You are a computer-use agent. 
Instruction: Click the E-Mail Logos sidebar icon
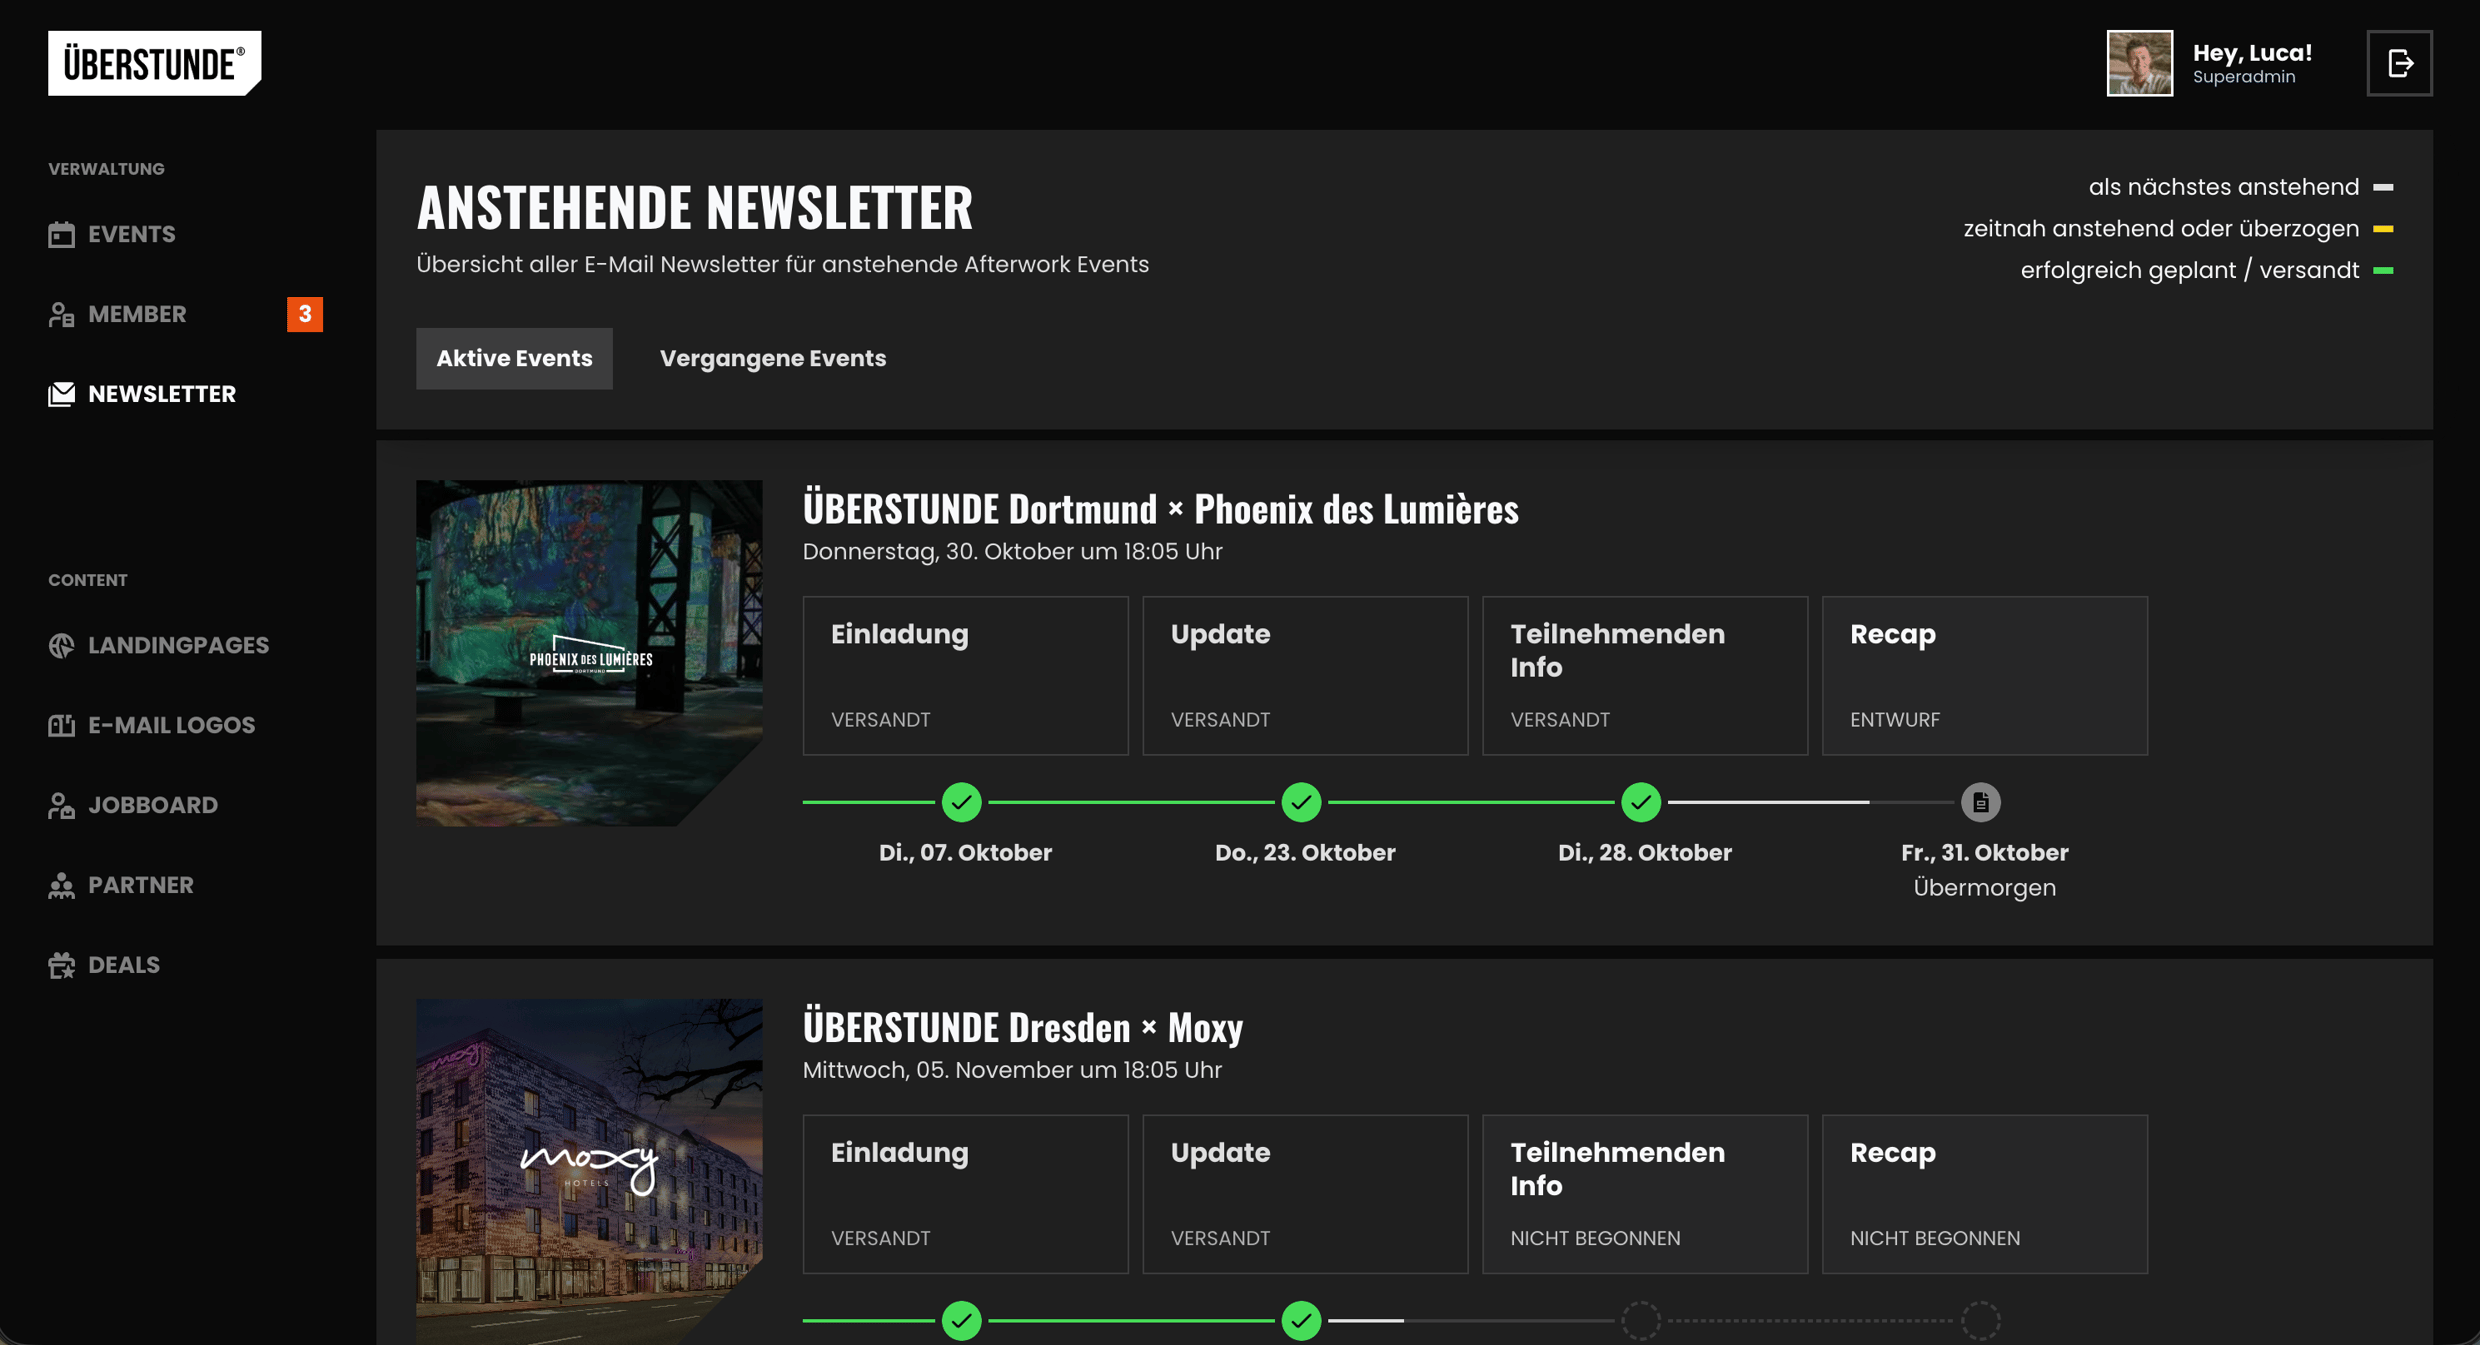coord(62,726)
